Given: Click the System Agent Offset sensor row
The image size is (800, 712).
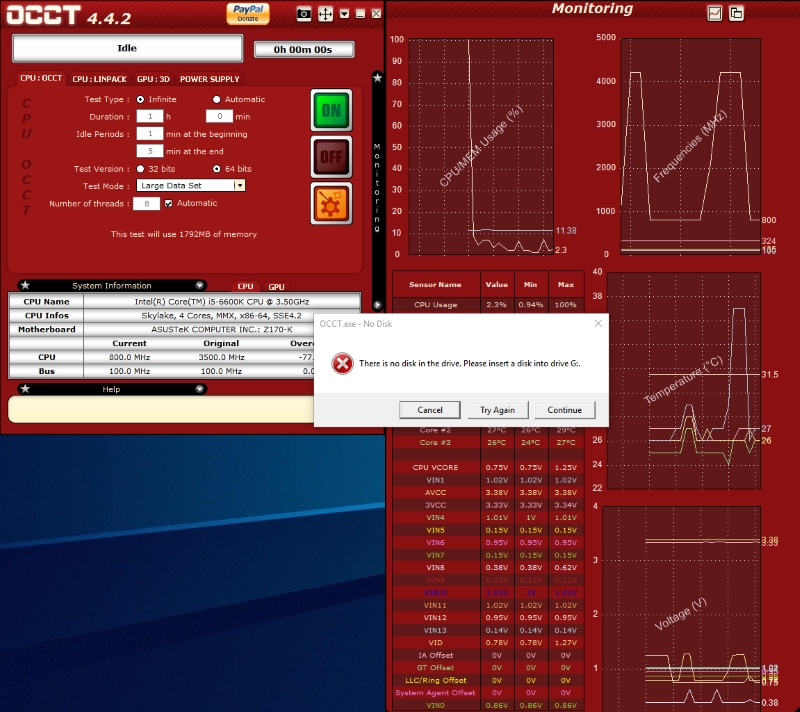Looking at the screenshot, I should pos(488,693).
